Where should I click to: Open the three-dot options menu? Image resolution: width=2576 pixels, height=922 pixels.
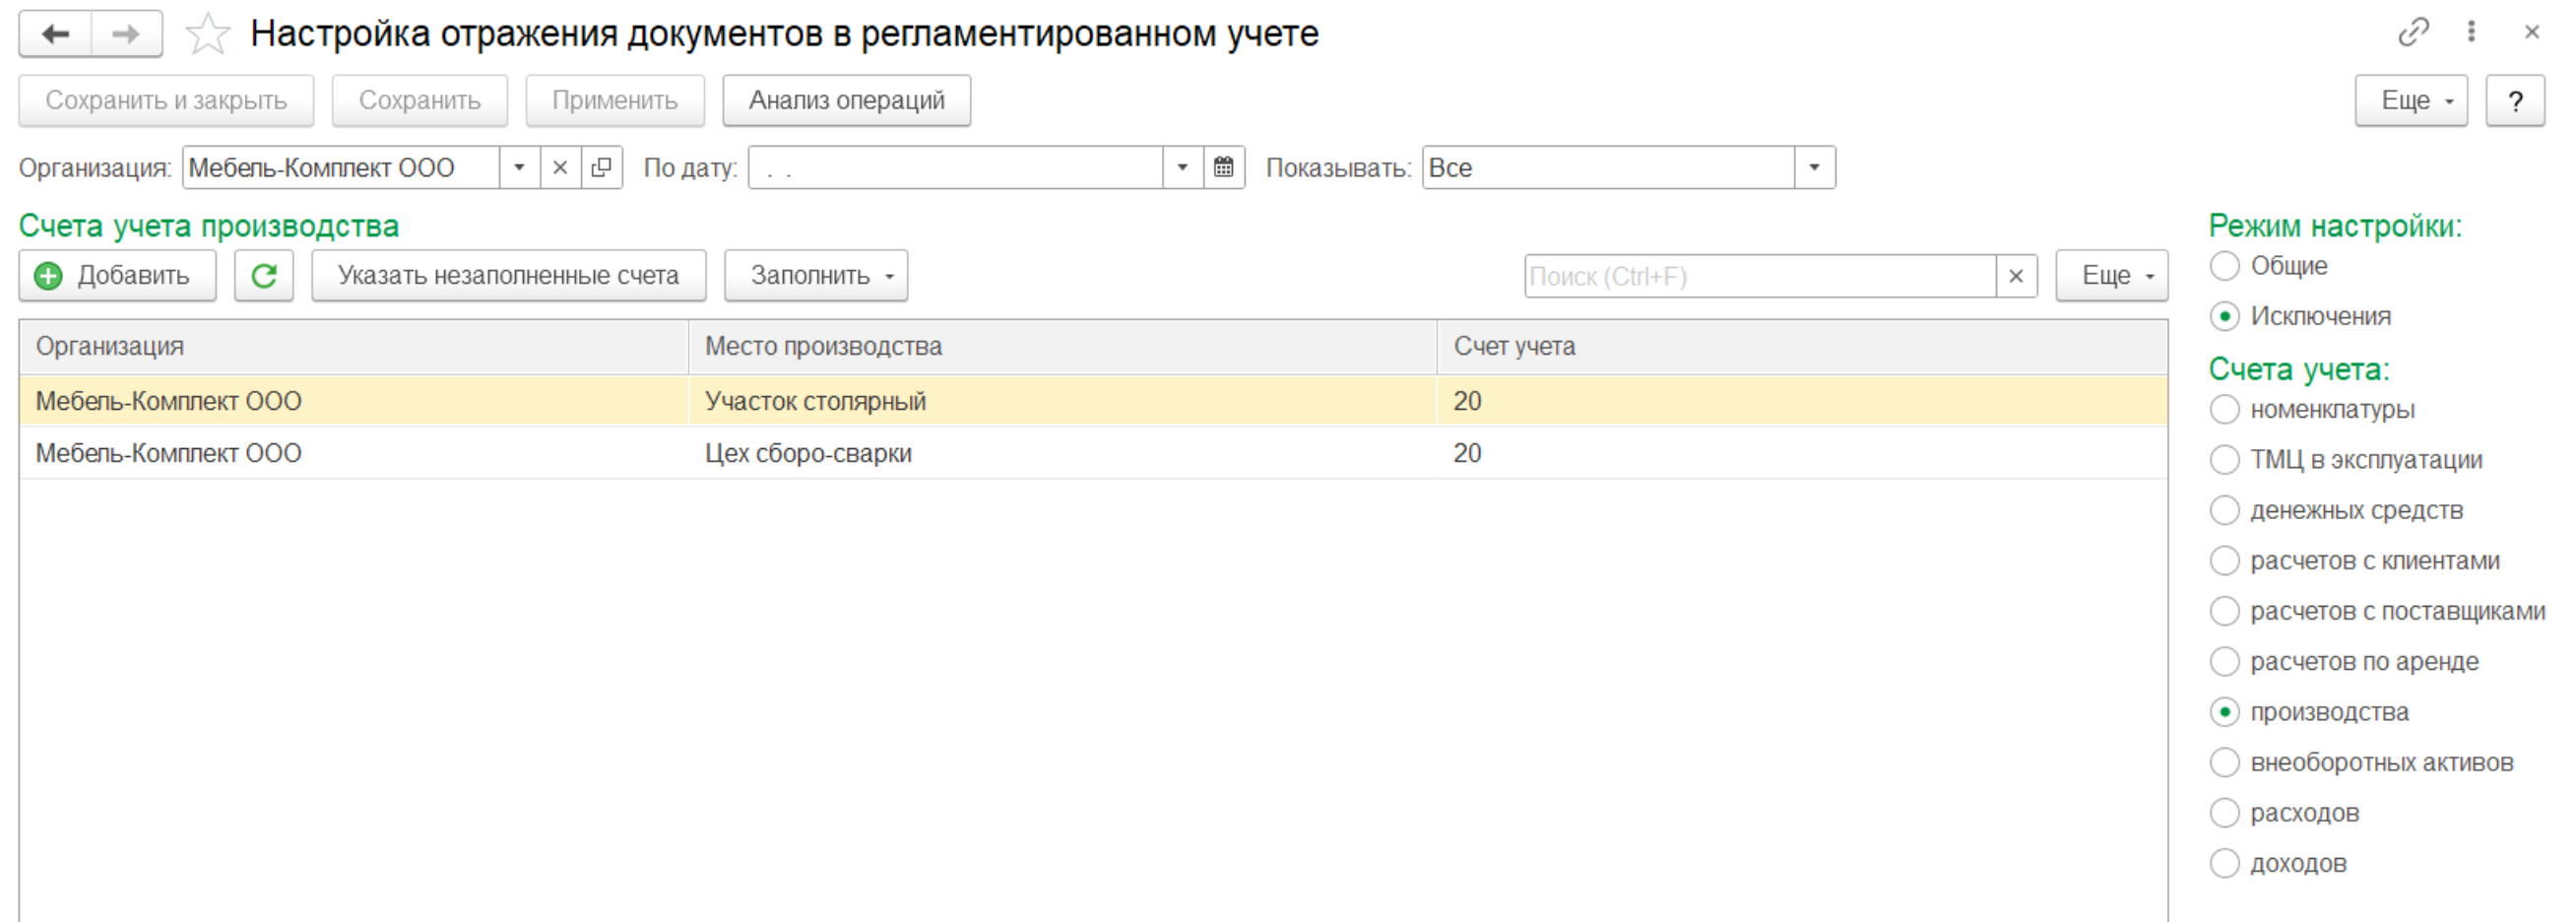pos(2471,32)
